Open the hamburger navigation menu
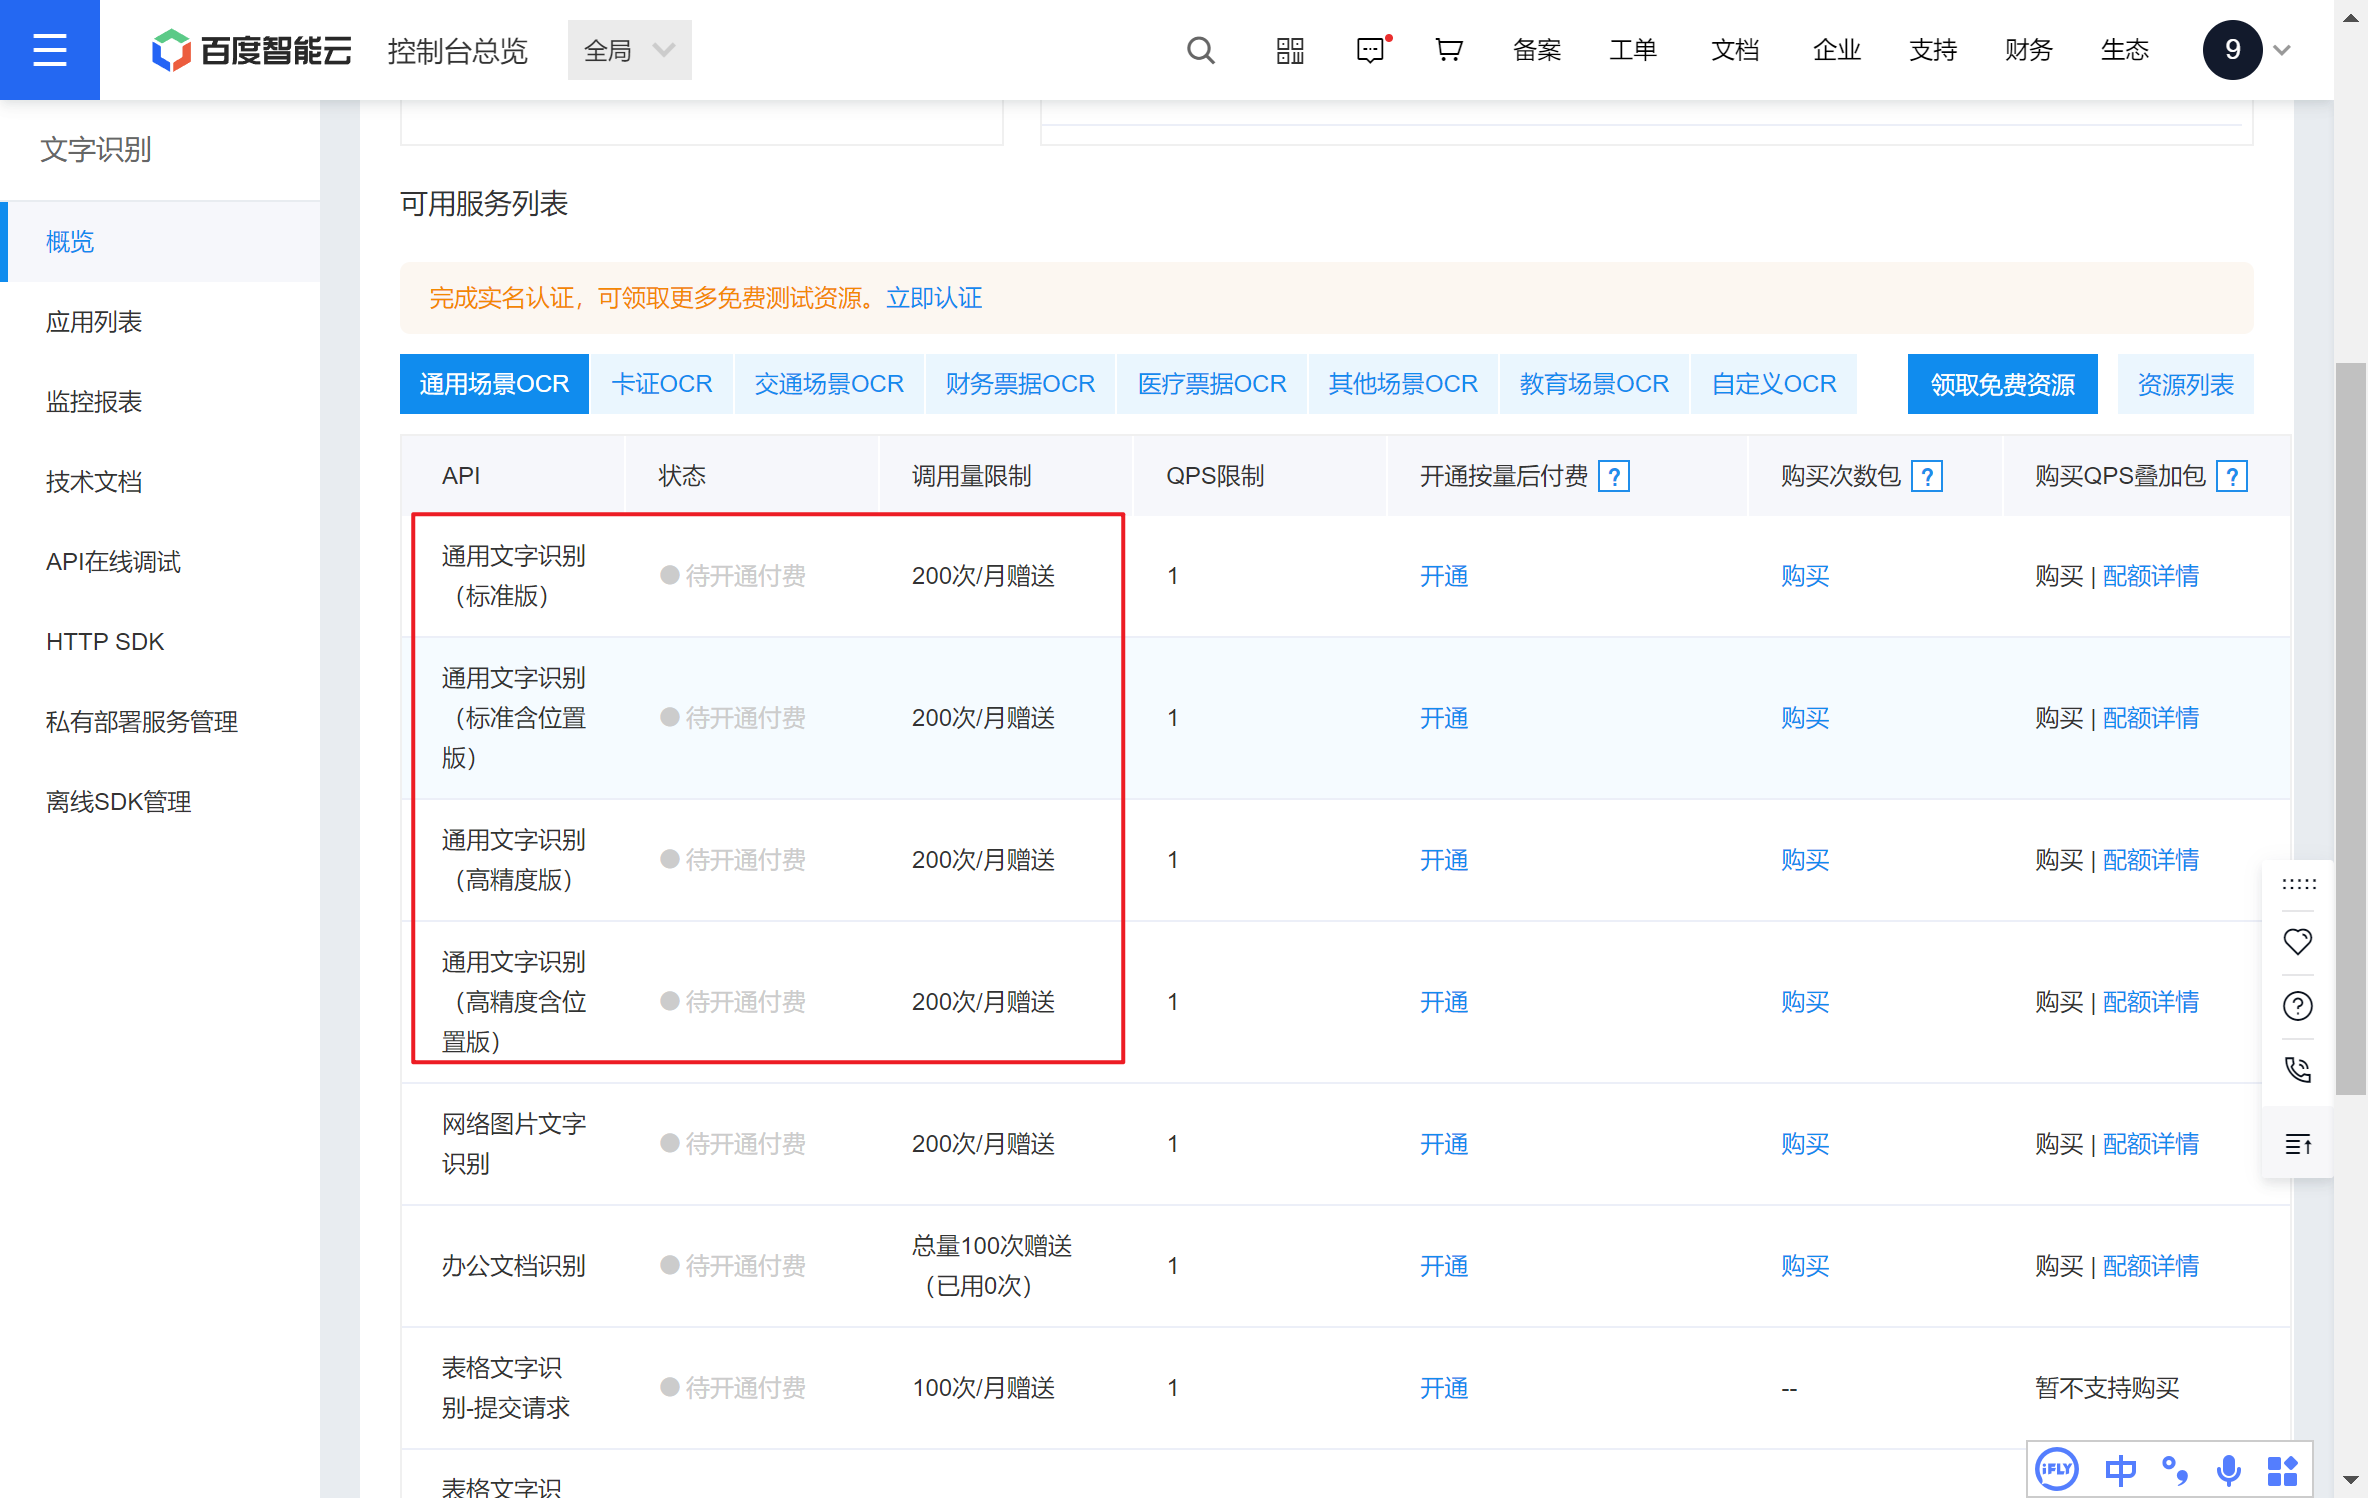Viewport: 2368px width, 1498px height. click(50, 50)
